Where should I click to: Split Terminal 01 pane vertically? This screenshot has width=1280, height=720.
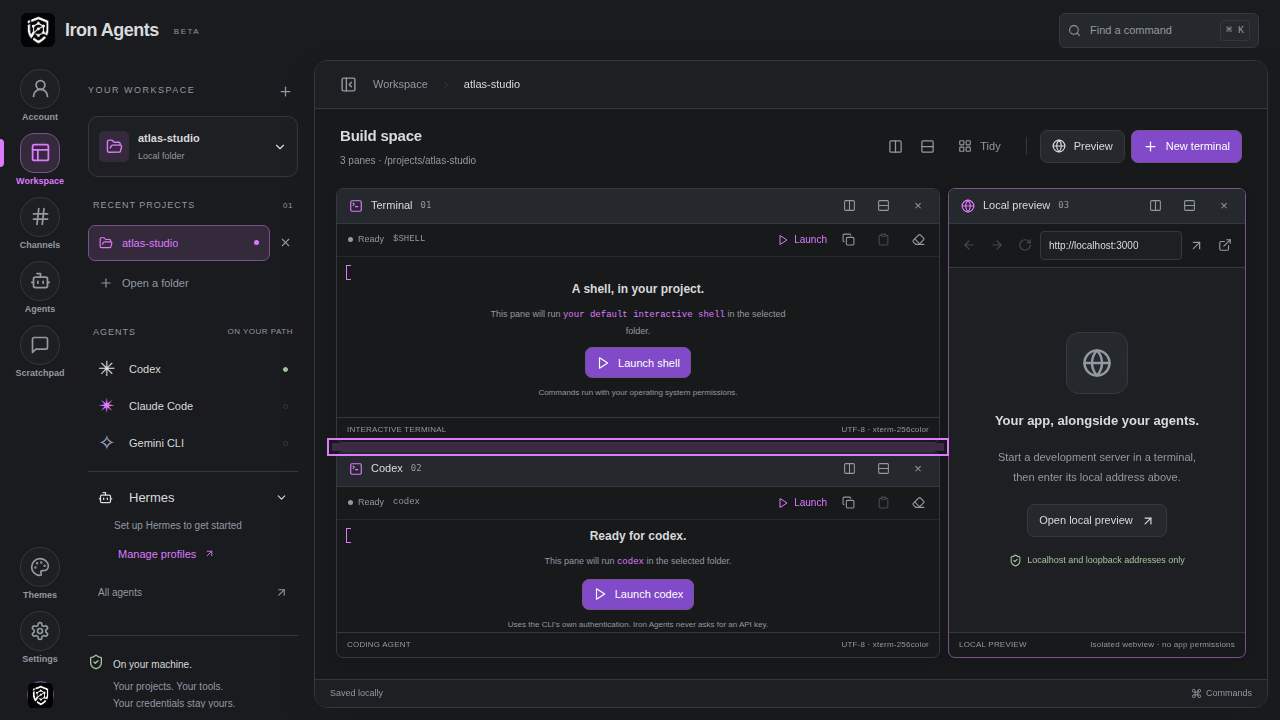click(849, 205)
